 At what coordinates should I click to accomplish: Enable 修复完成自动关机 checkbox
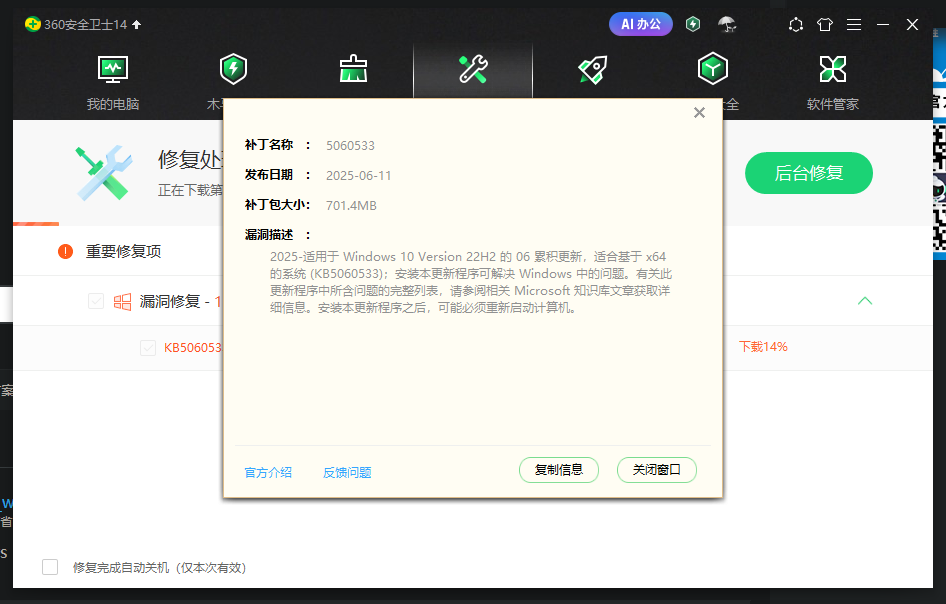click(x=50, y=566)
